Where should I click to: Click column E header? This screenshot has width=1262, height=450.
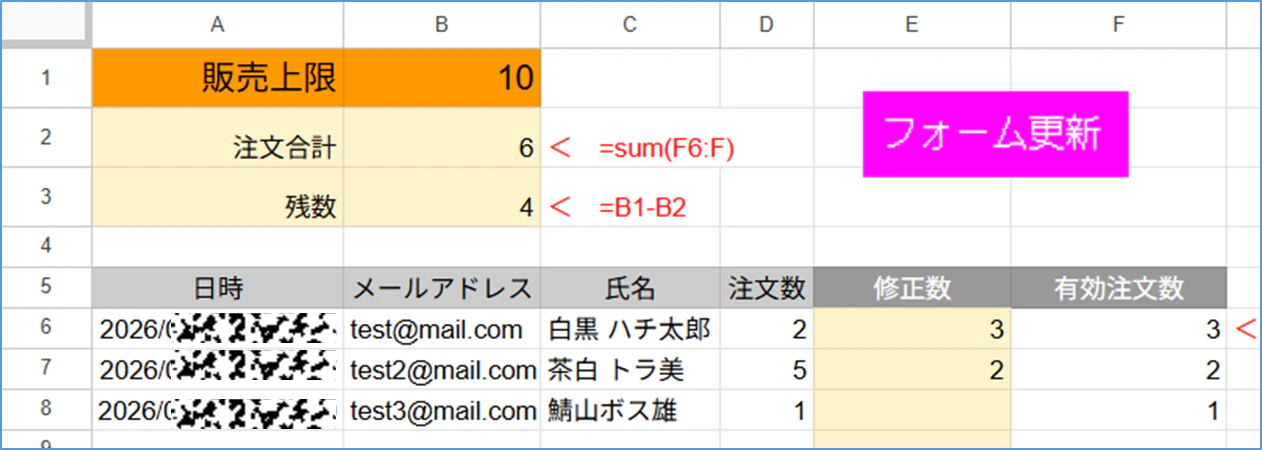[912, 24]
